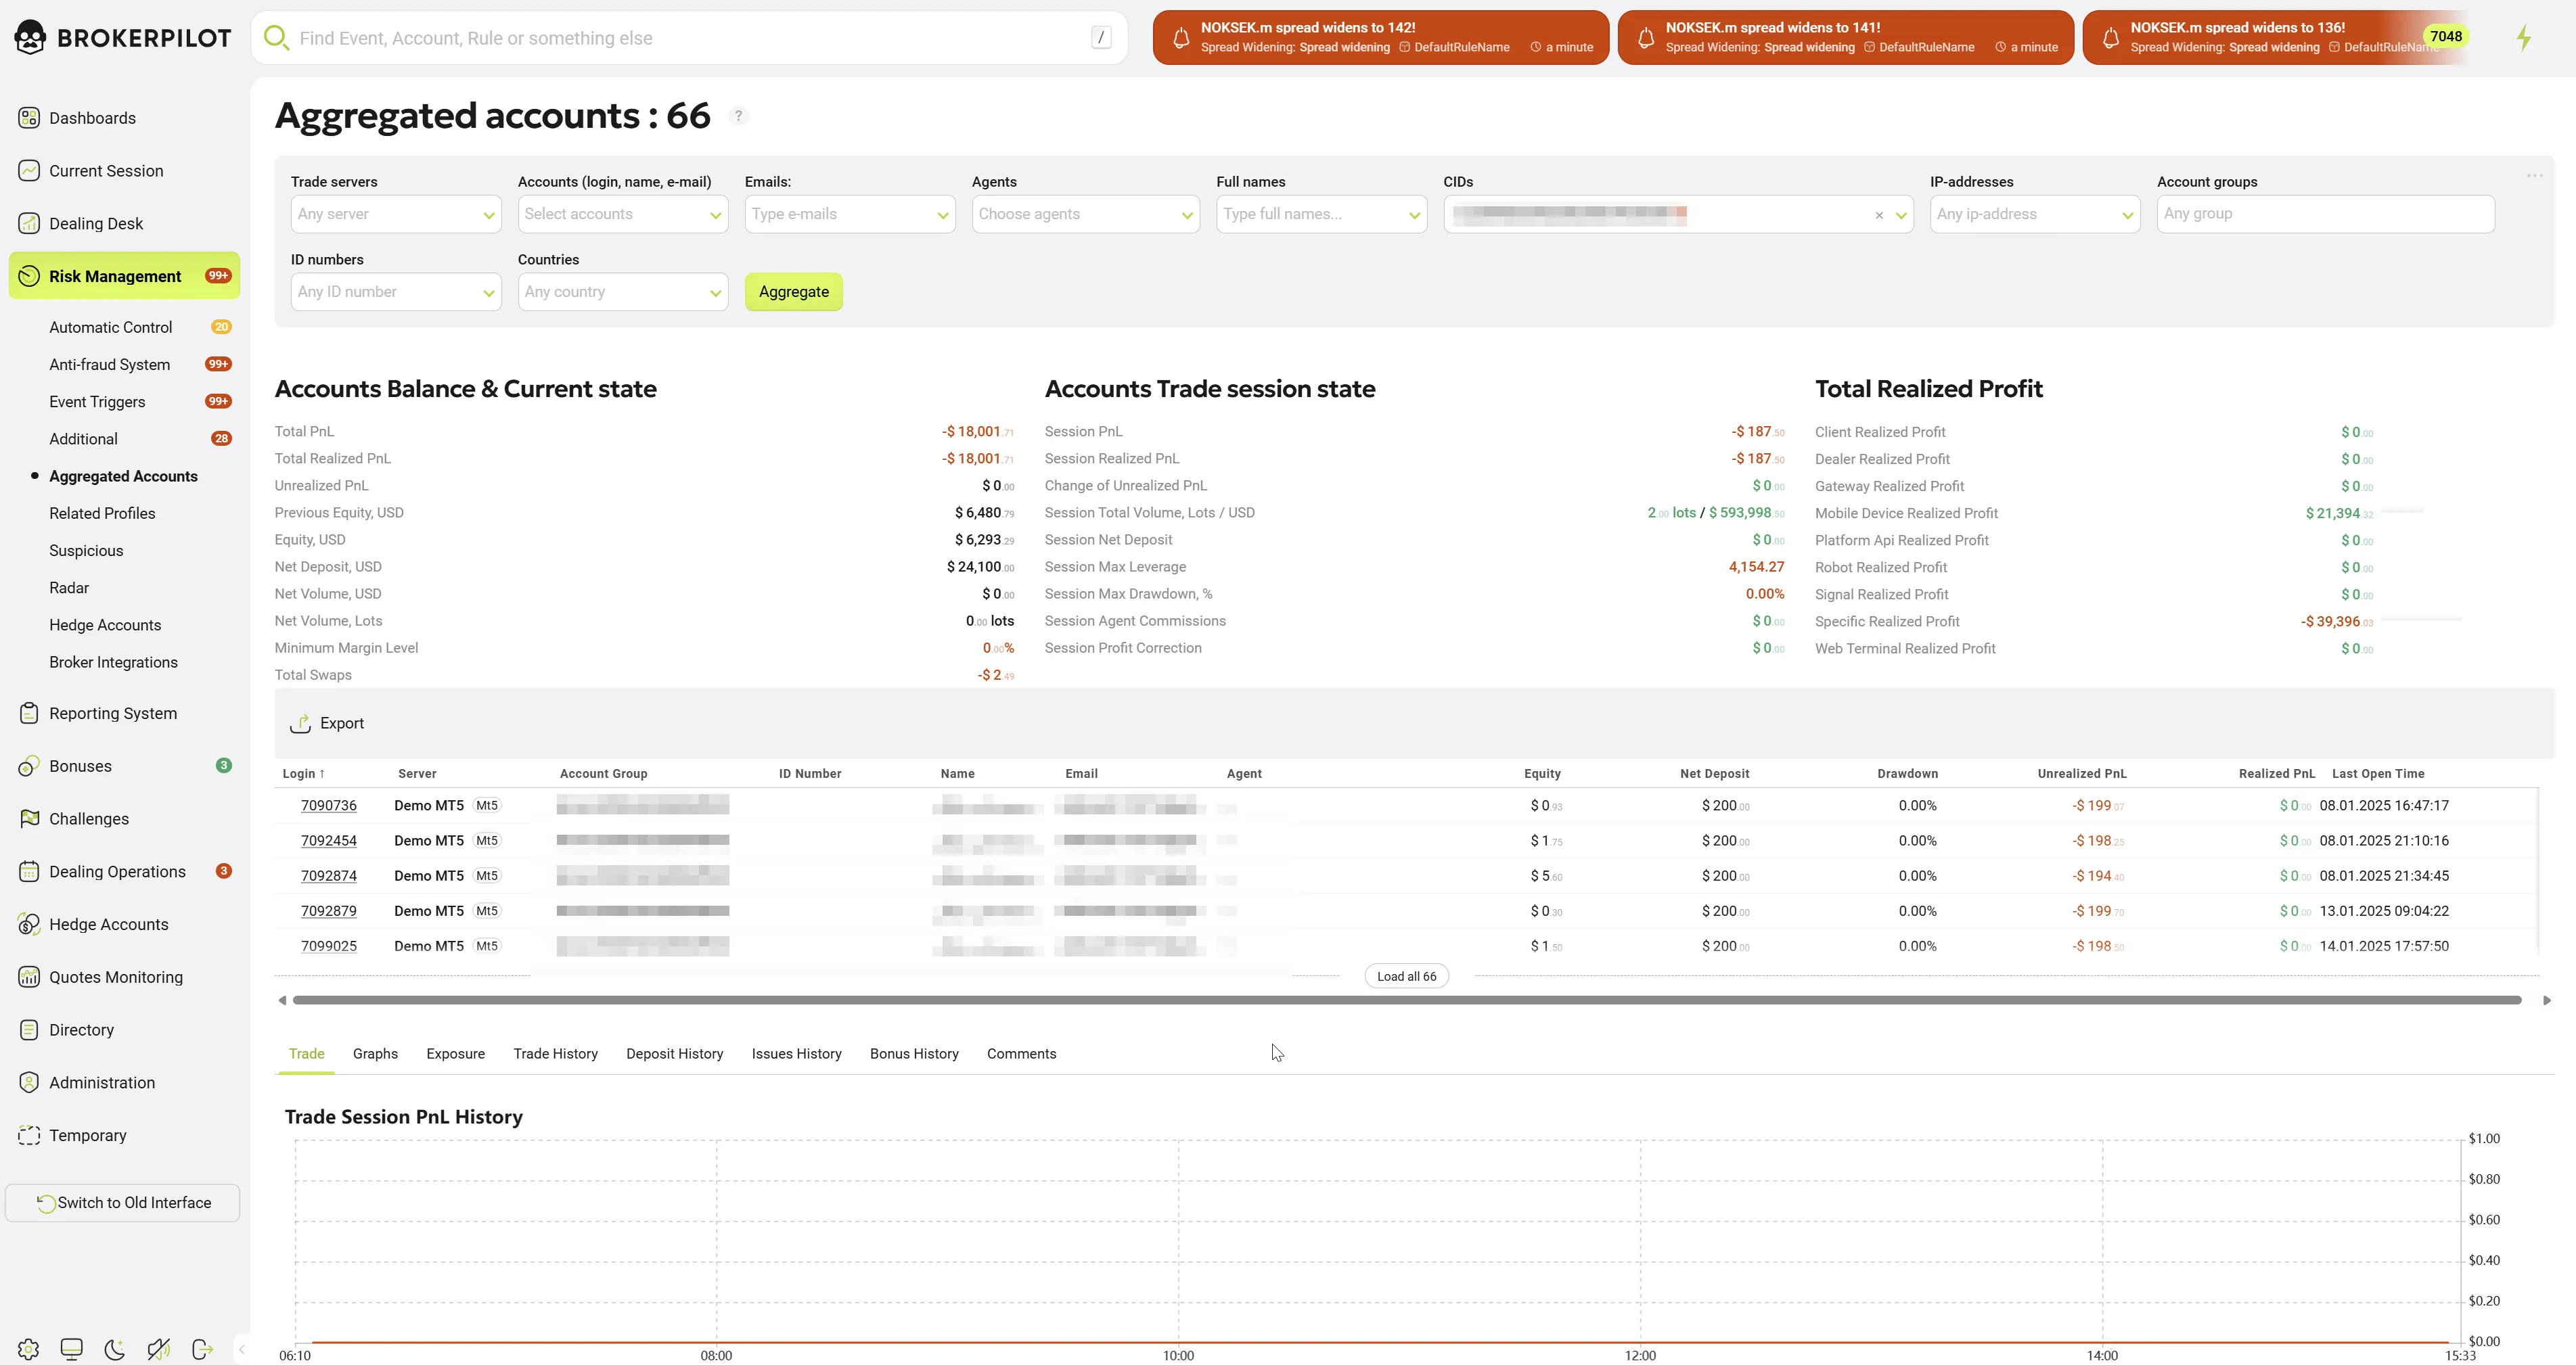
Task: Switch to the Bonus History tab
Action: point(914,1054)
